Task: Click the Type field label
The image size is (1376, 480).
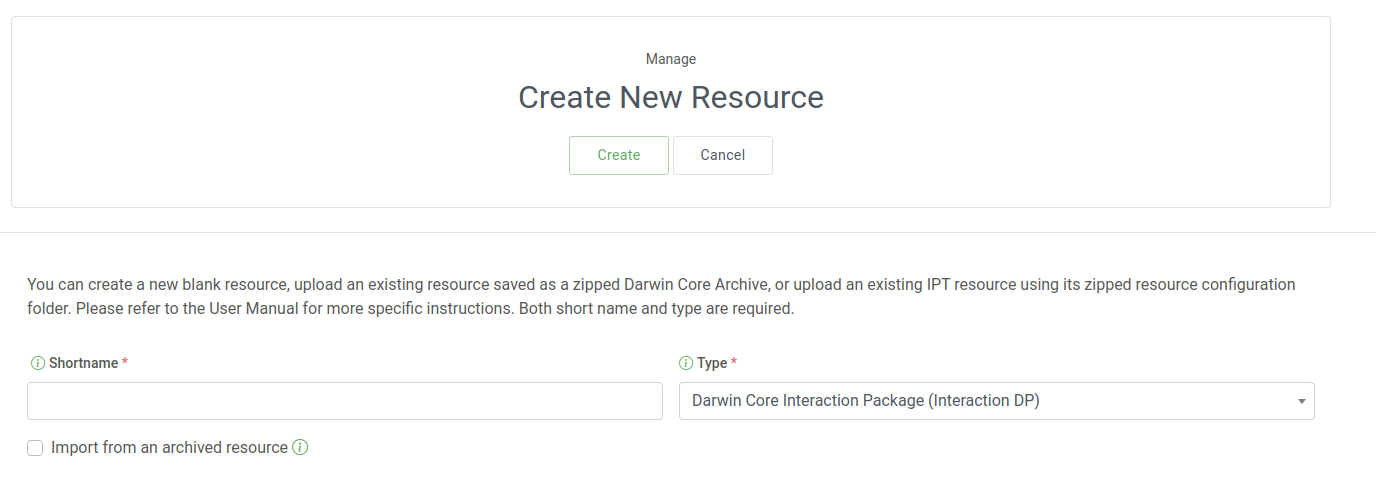Action: point(712,363)
